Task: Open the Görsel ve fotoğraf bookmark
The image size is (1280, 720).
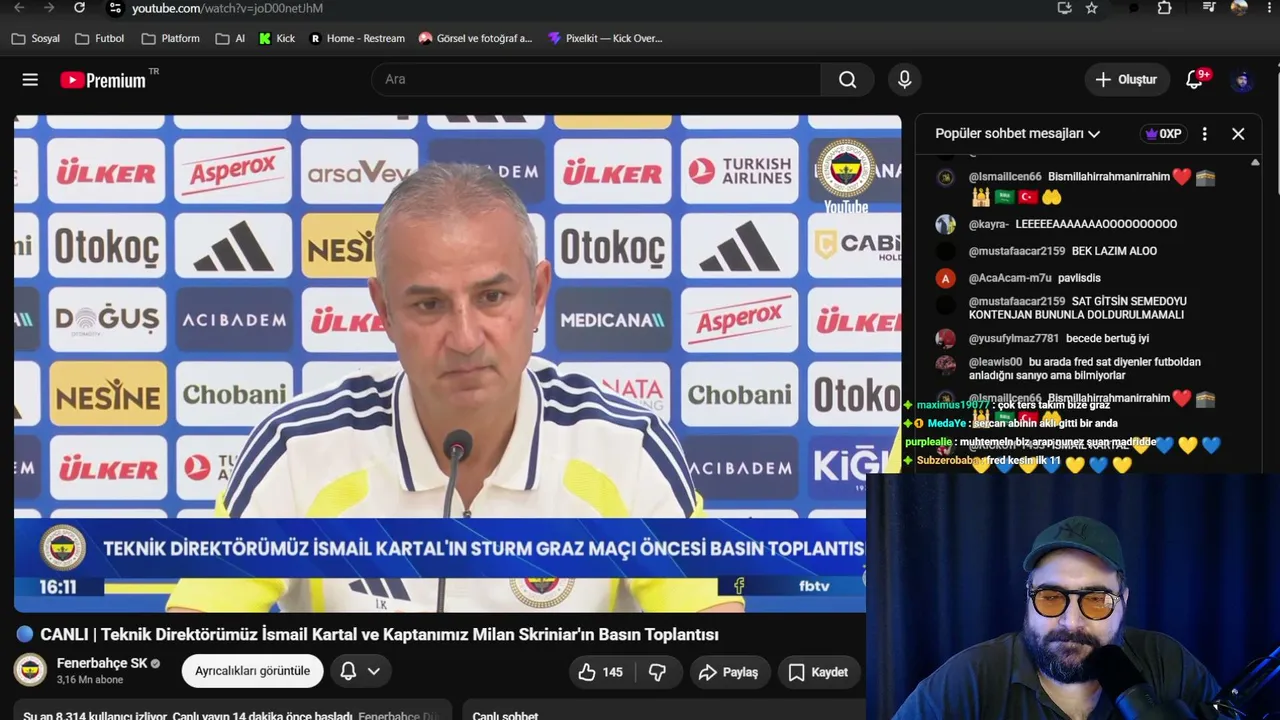Action: pos(476,39)
